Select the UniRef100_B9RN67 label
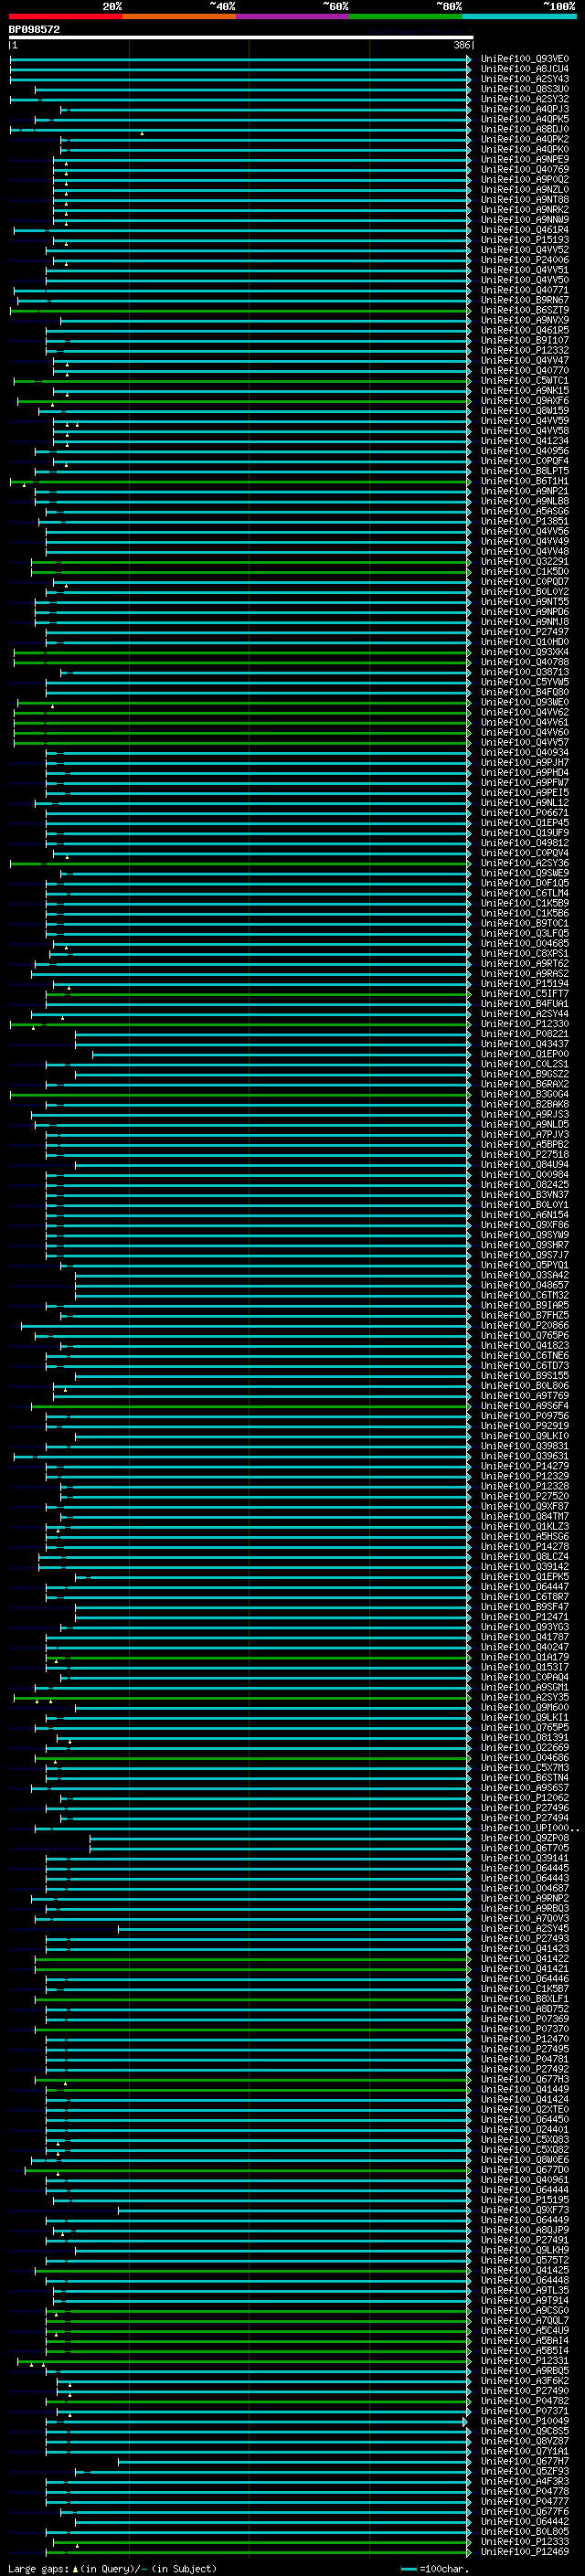Image resolution: width=585 pixels, height=2576 pixels. pos(525,300)
